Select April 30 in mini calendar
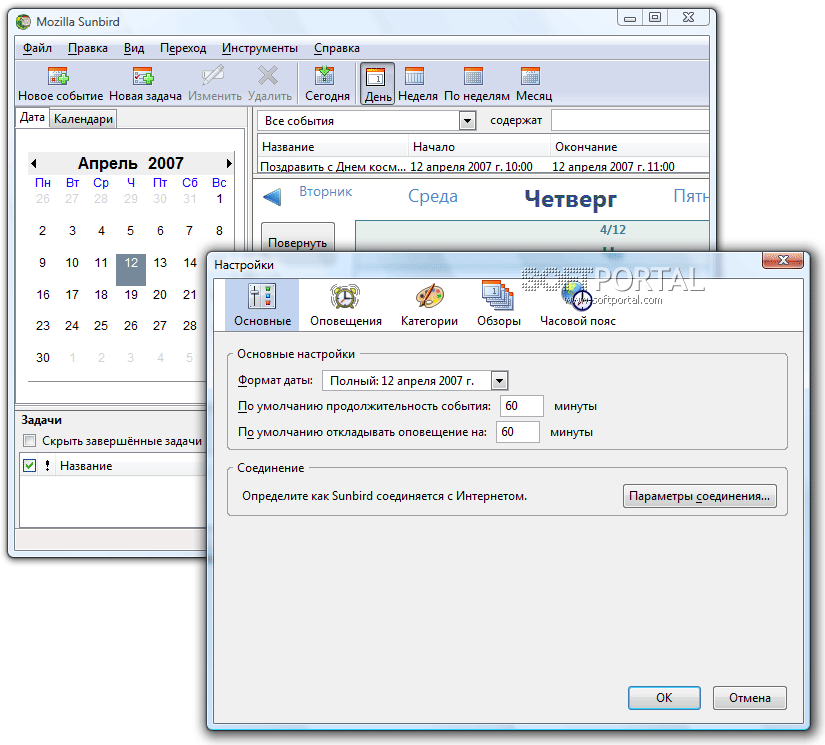 point(43,358)
